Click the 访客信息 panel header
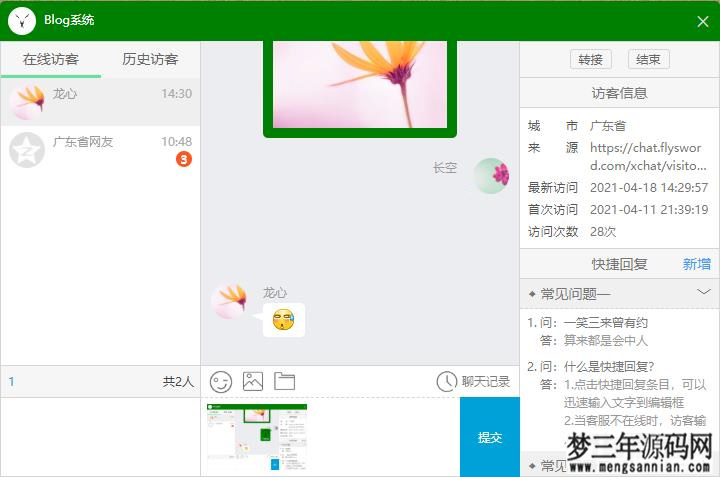Image resolution: width=720 pixels, height=477 pixels. 619,93
